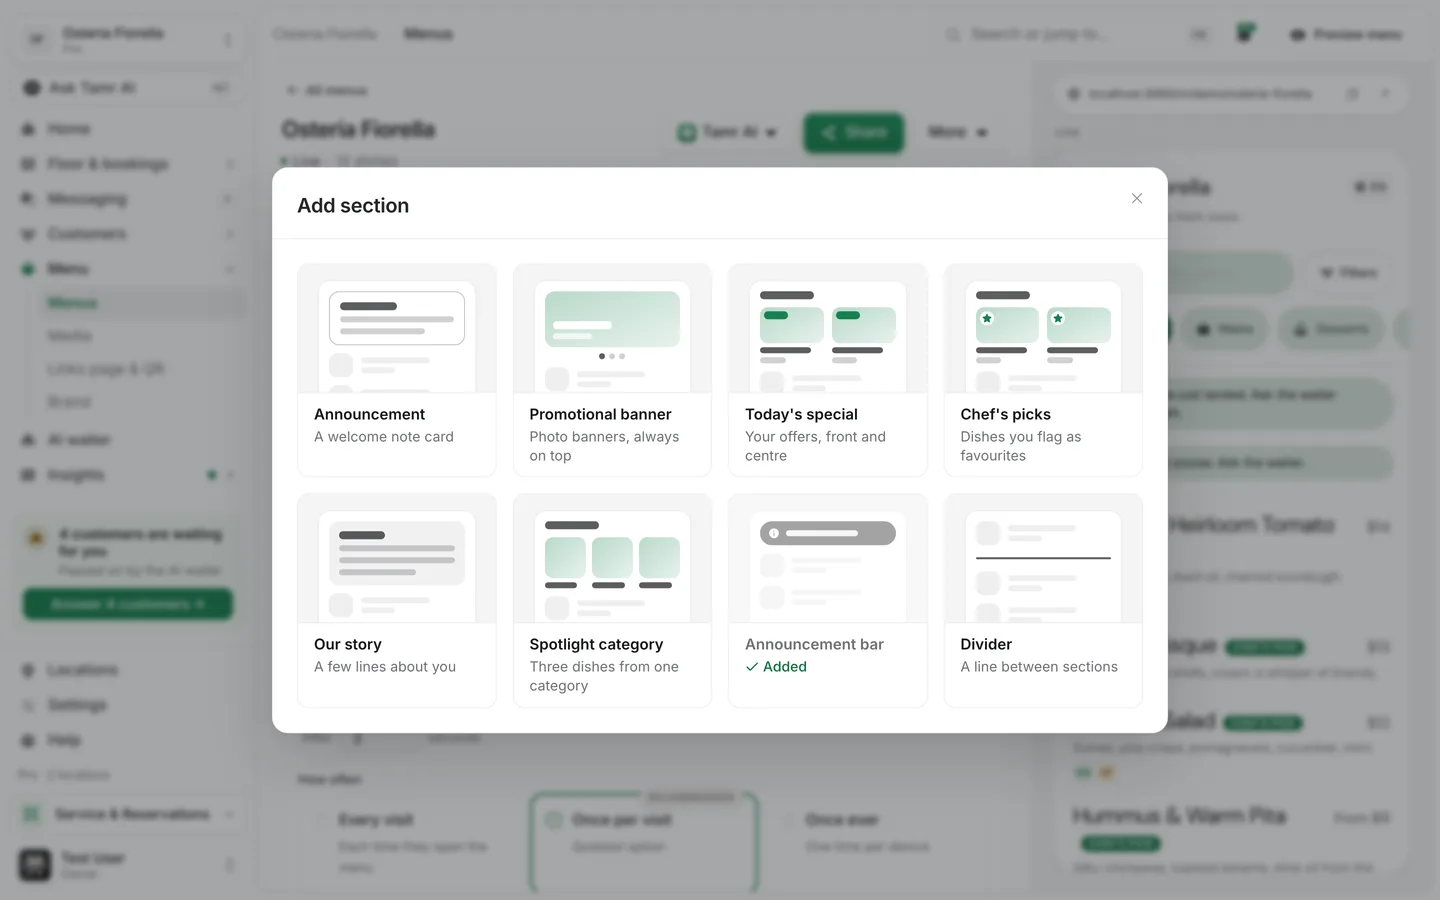Screen dimensions: 1440x900
Task: Go back via All menus link
Action: (327, 90)
